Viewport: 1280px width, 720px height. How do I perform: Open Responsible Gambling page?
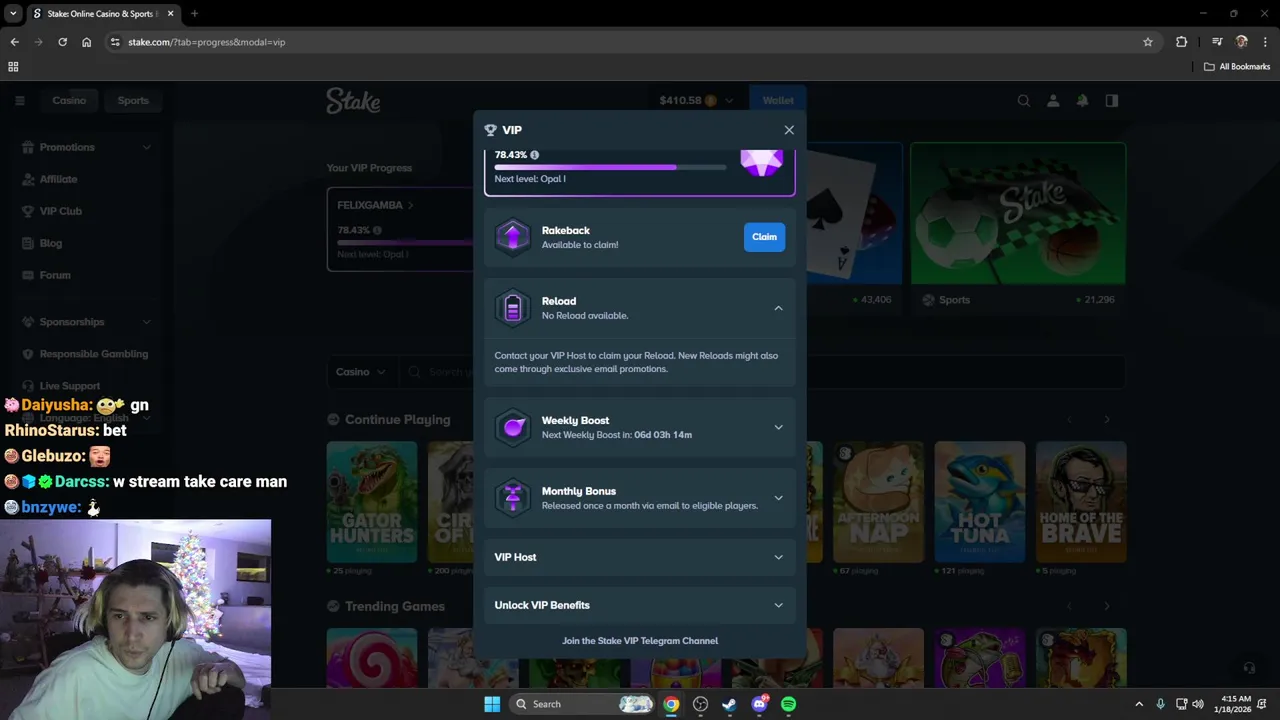pyautogui.click(x=93, y=354)
